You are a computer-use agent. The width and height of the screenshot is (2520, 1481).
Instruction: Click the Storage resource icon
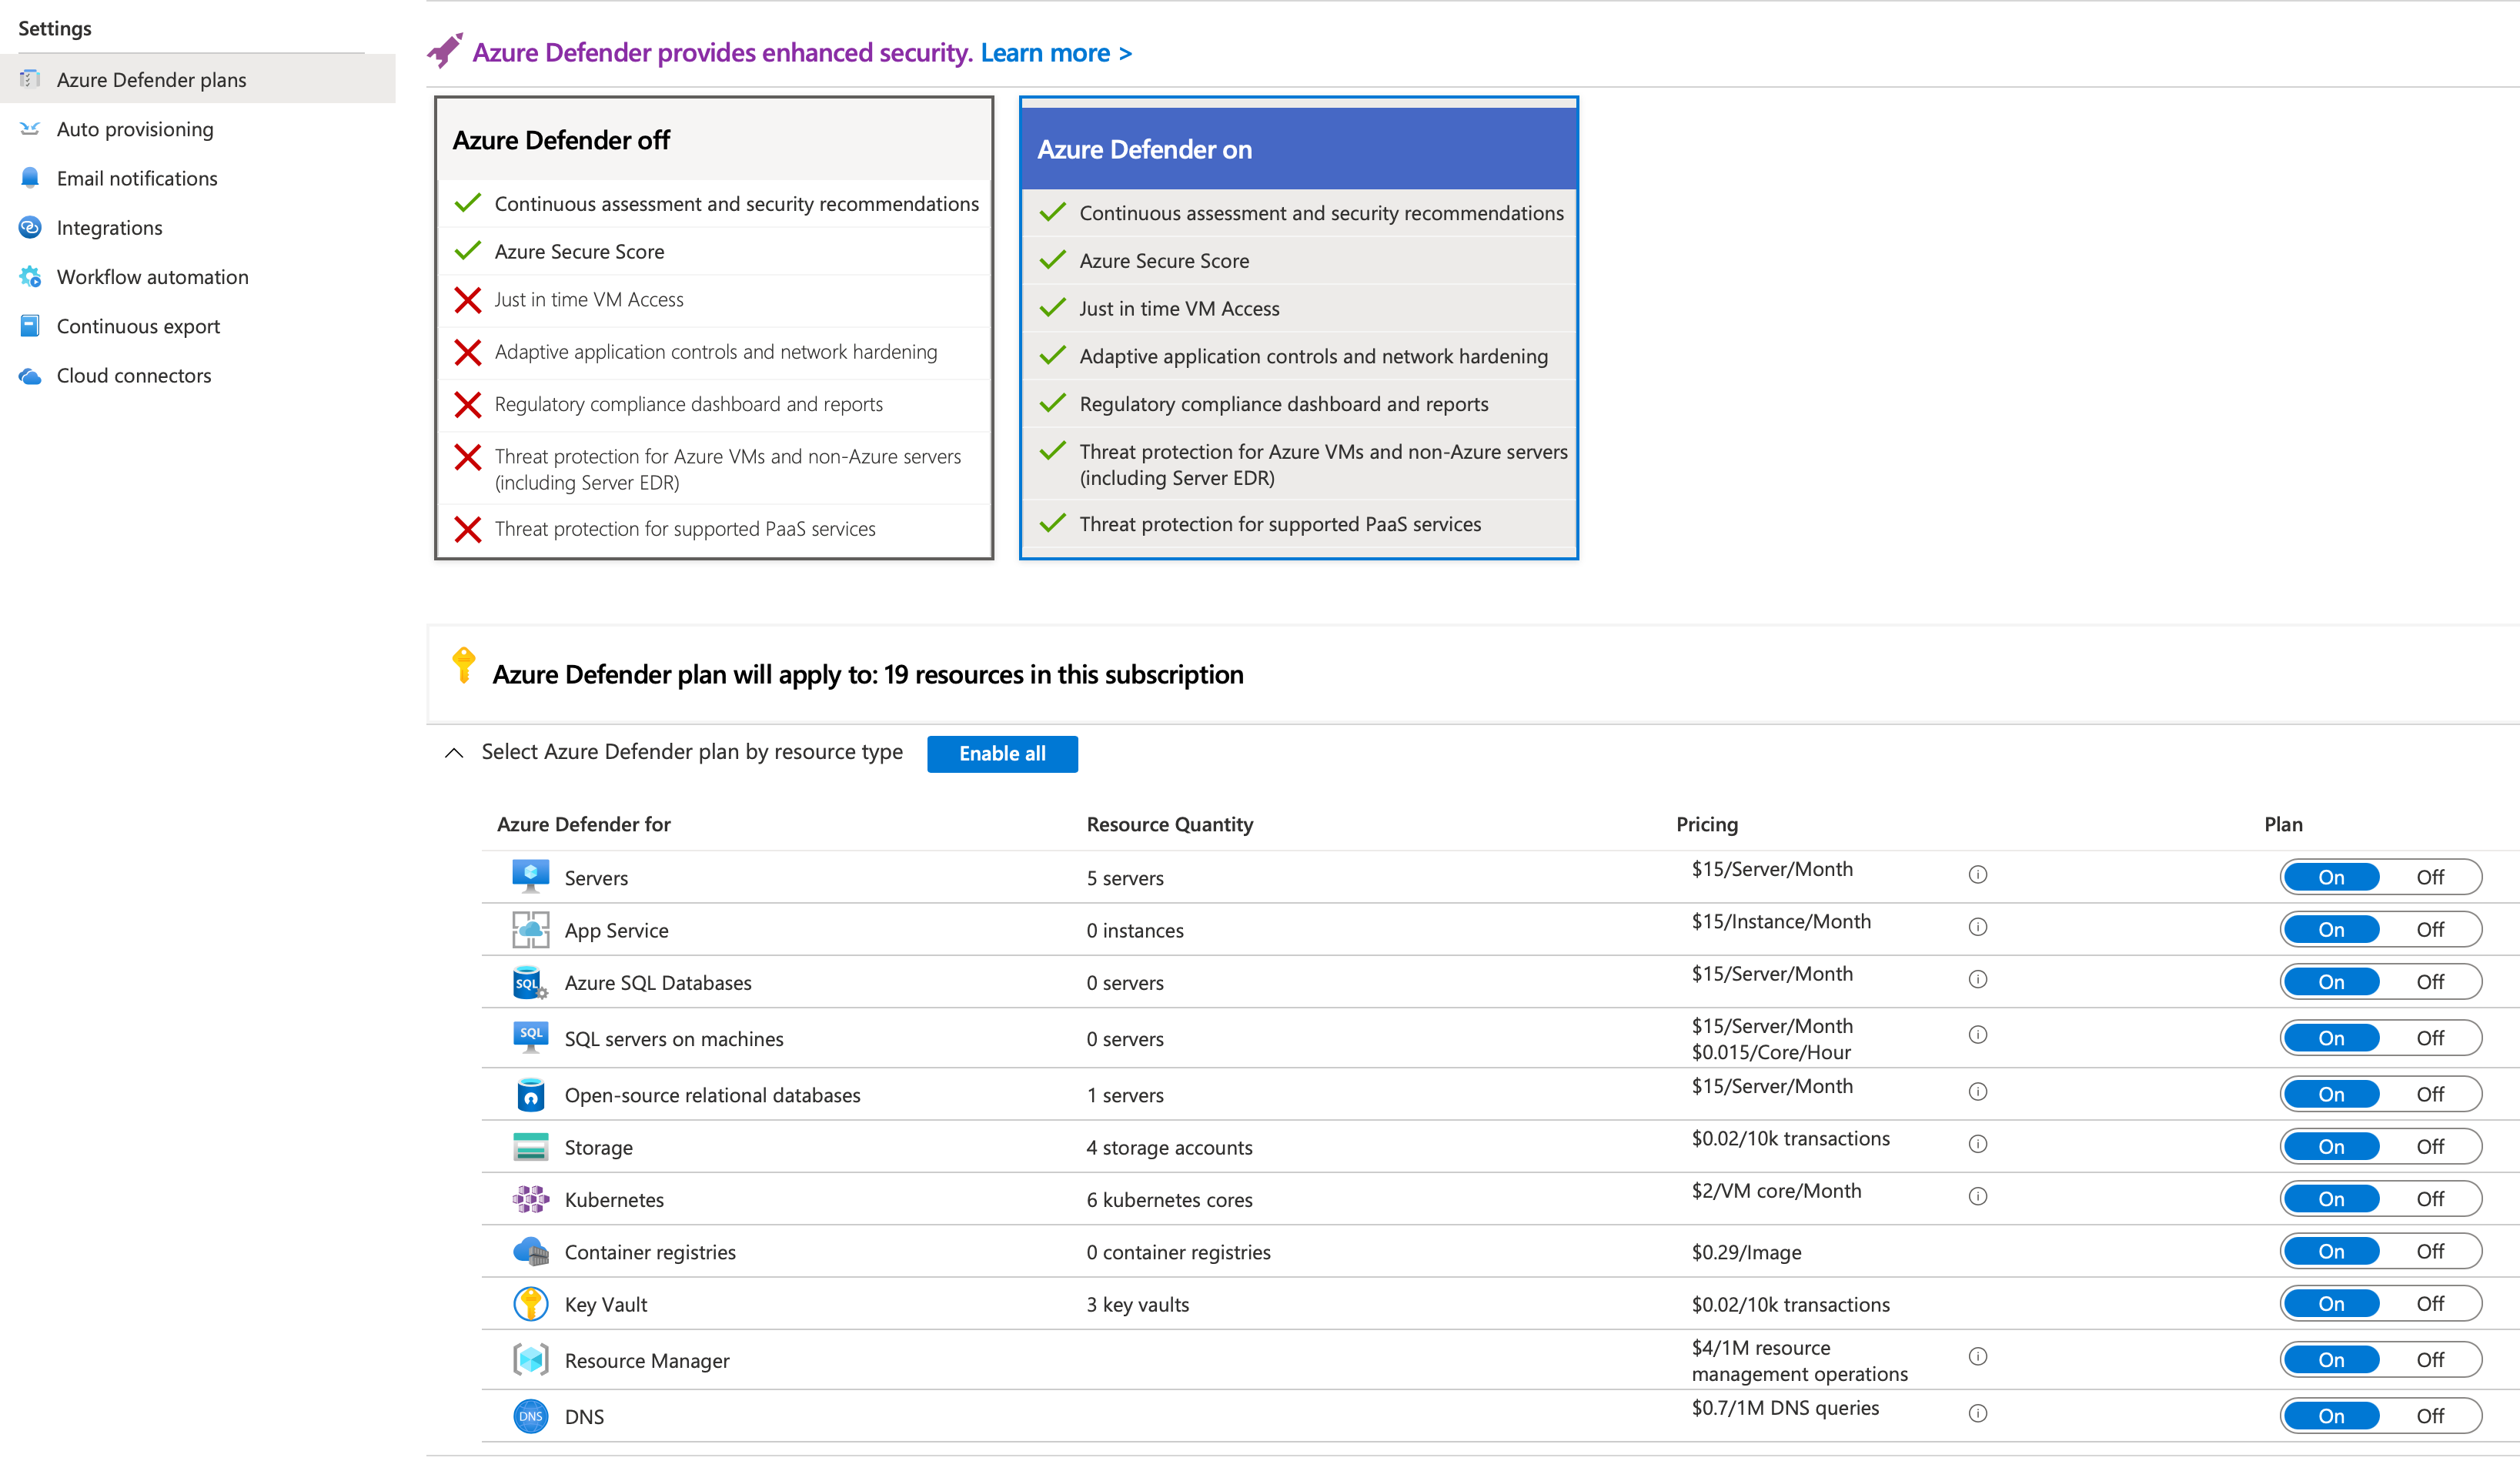pos(530,1147)
